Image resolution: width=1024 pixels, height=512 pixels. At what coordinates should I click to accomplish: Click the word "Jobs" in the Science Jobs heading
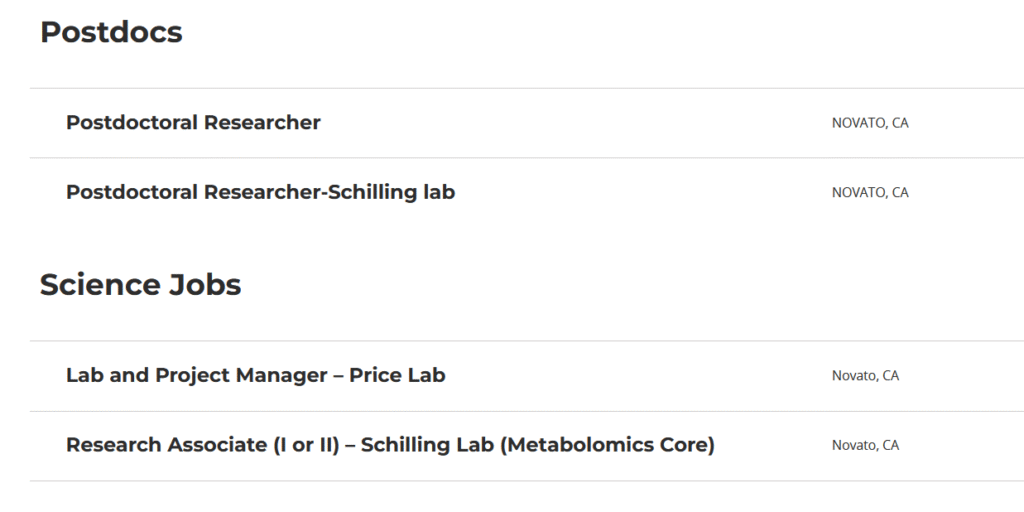[x=203, y=285]
